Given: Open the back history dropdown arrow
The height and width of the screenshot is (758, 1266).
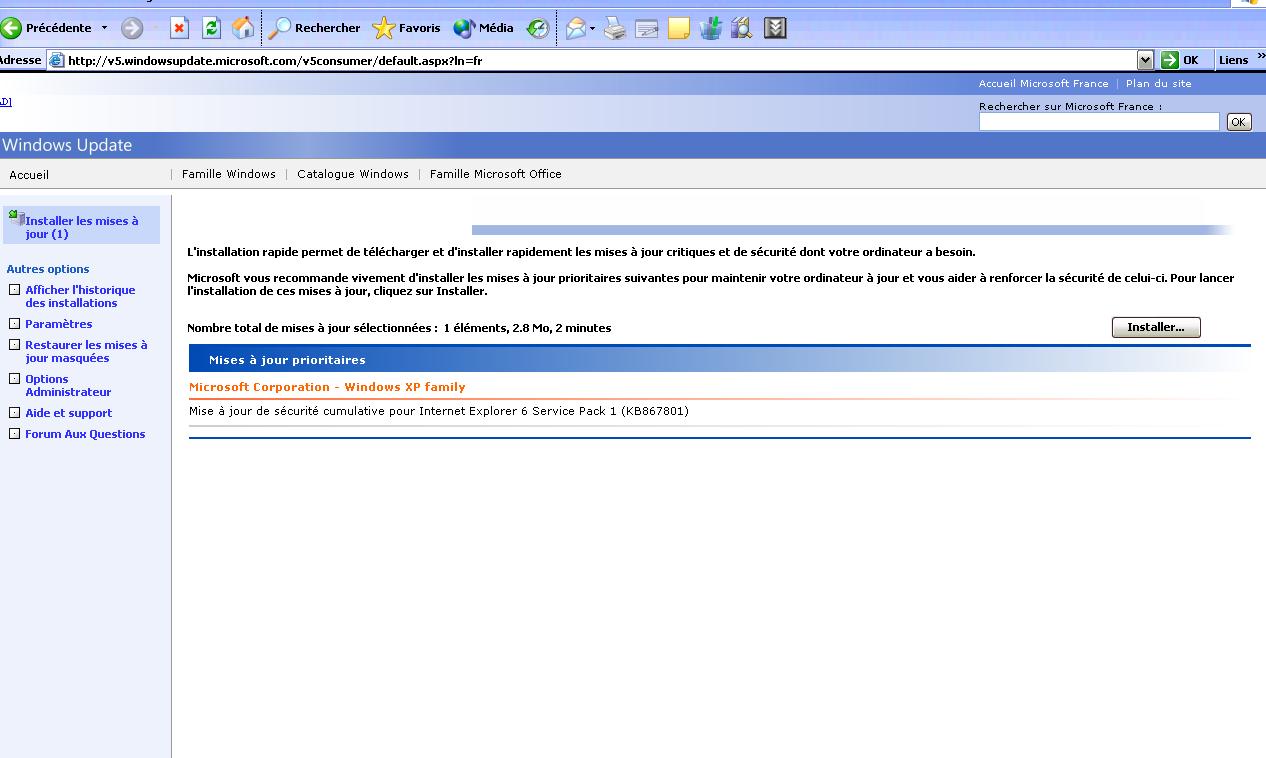Looking at the screenshot, I should (x=104, y=28).
